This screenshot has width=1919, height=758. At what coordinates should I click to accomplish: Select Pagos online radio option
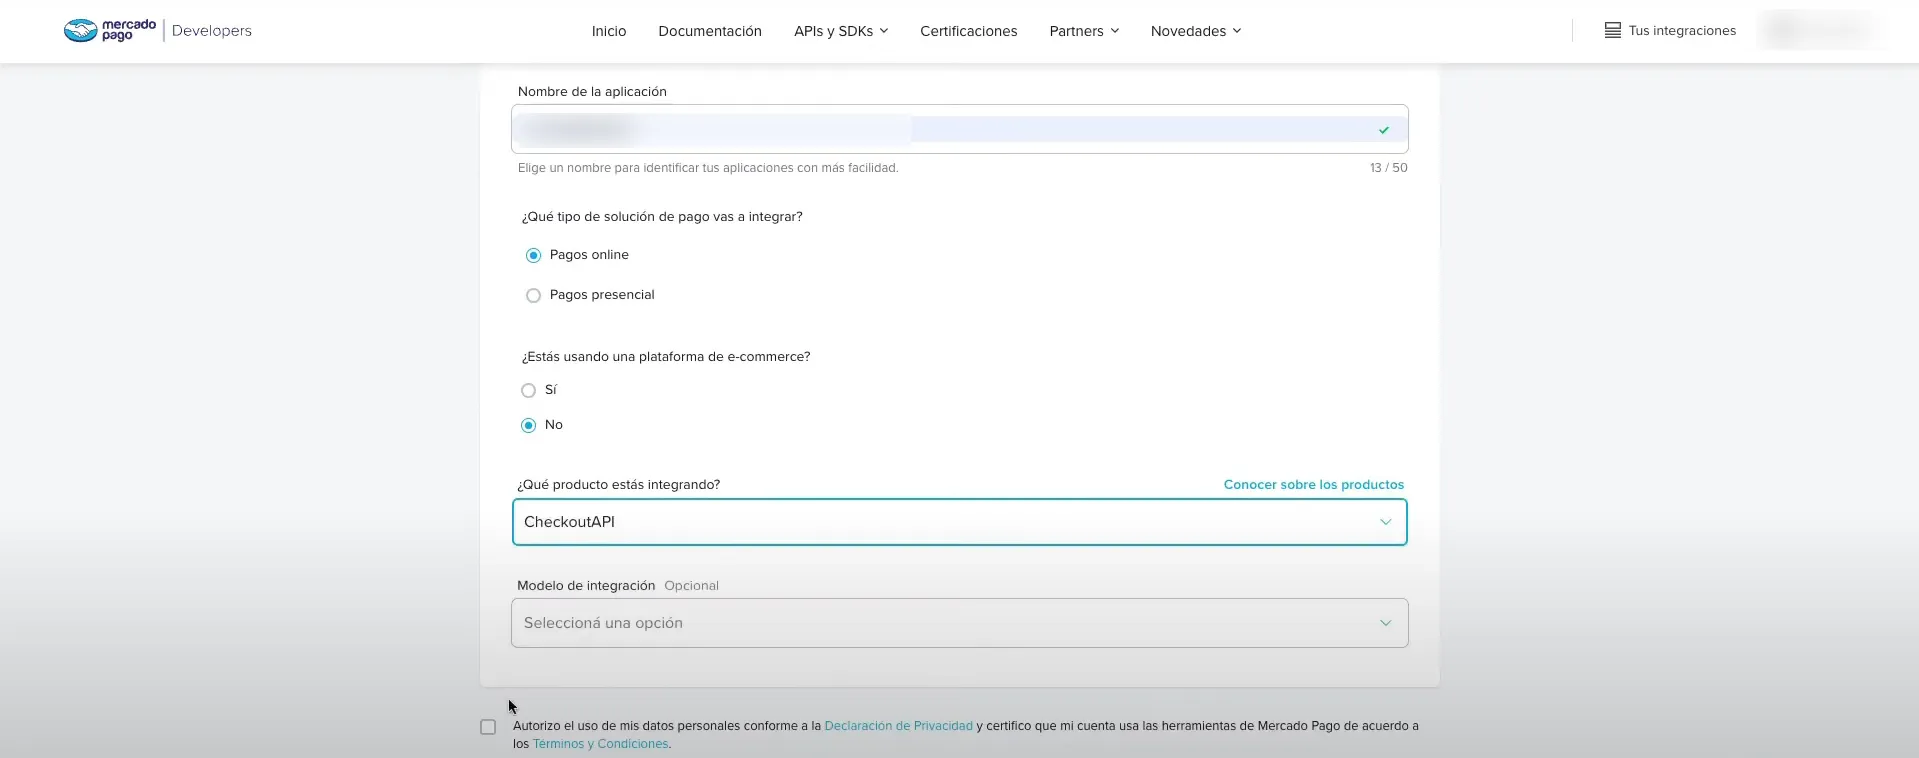[x=533, y=255]
